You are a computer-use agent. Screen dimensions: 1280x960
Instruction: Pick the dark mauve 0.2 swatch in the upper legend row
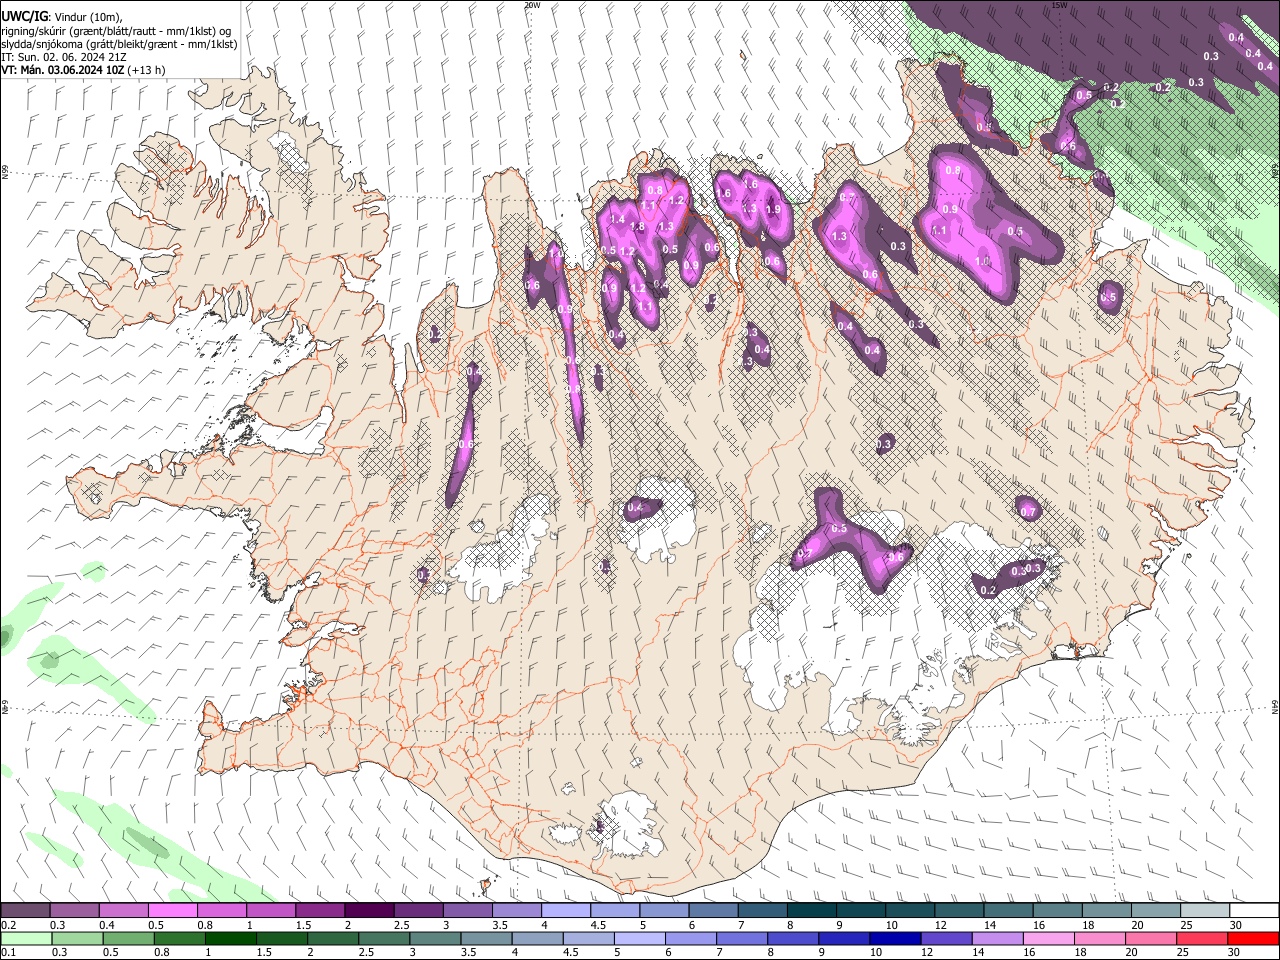pos(26,910)
